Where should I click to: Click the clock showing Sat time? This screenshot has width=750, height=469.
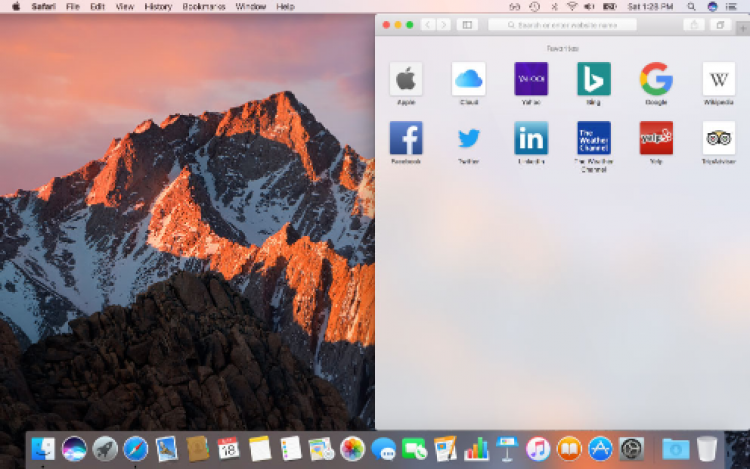[650, 7]
